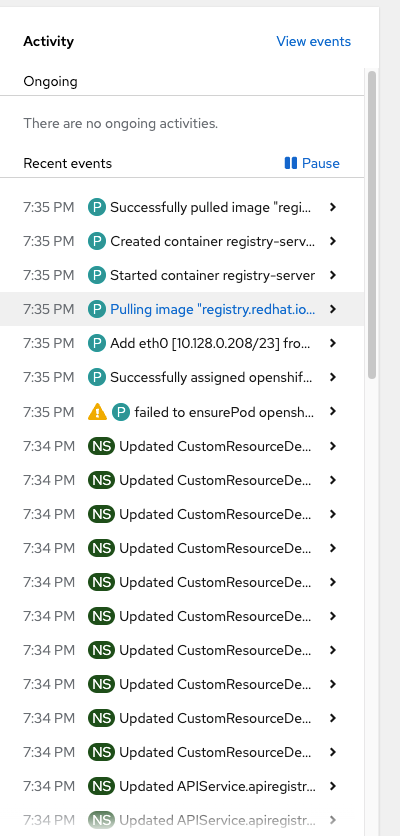Click the Pod icon beside Add eth0 event

click(x=97, y=343)
